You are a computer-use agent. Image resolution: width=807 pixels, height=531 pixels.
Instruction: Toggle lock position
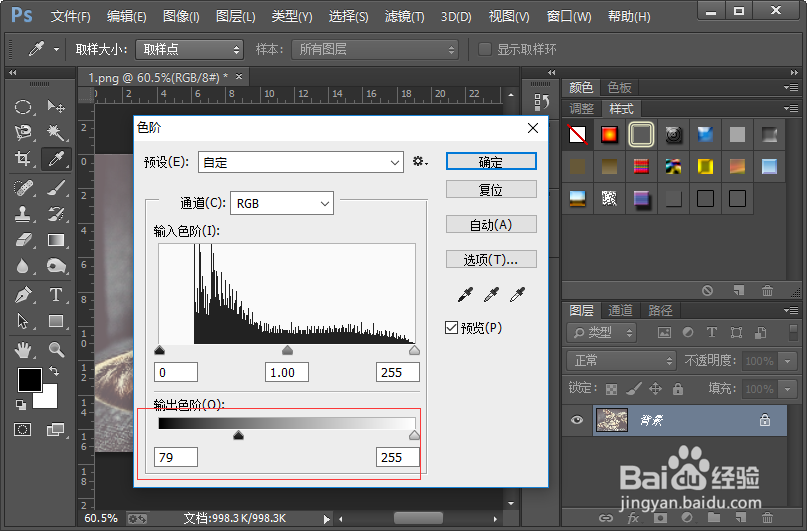(x=655, y=388)
